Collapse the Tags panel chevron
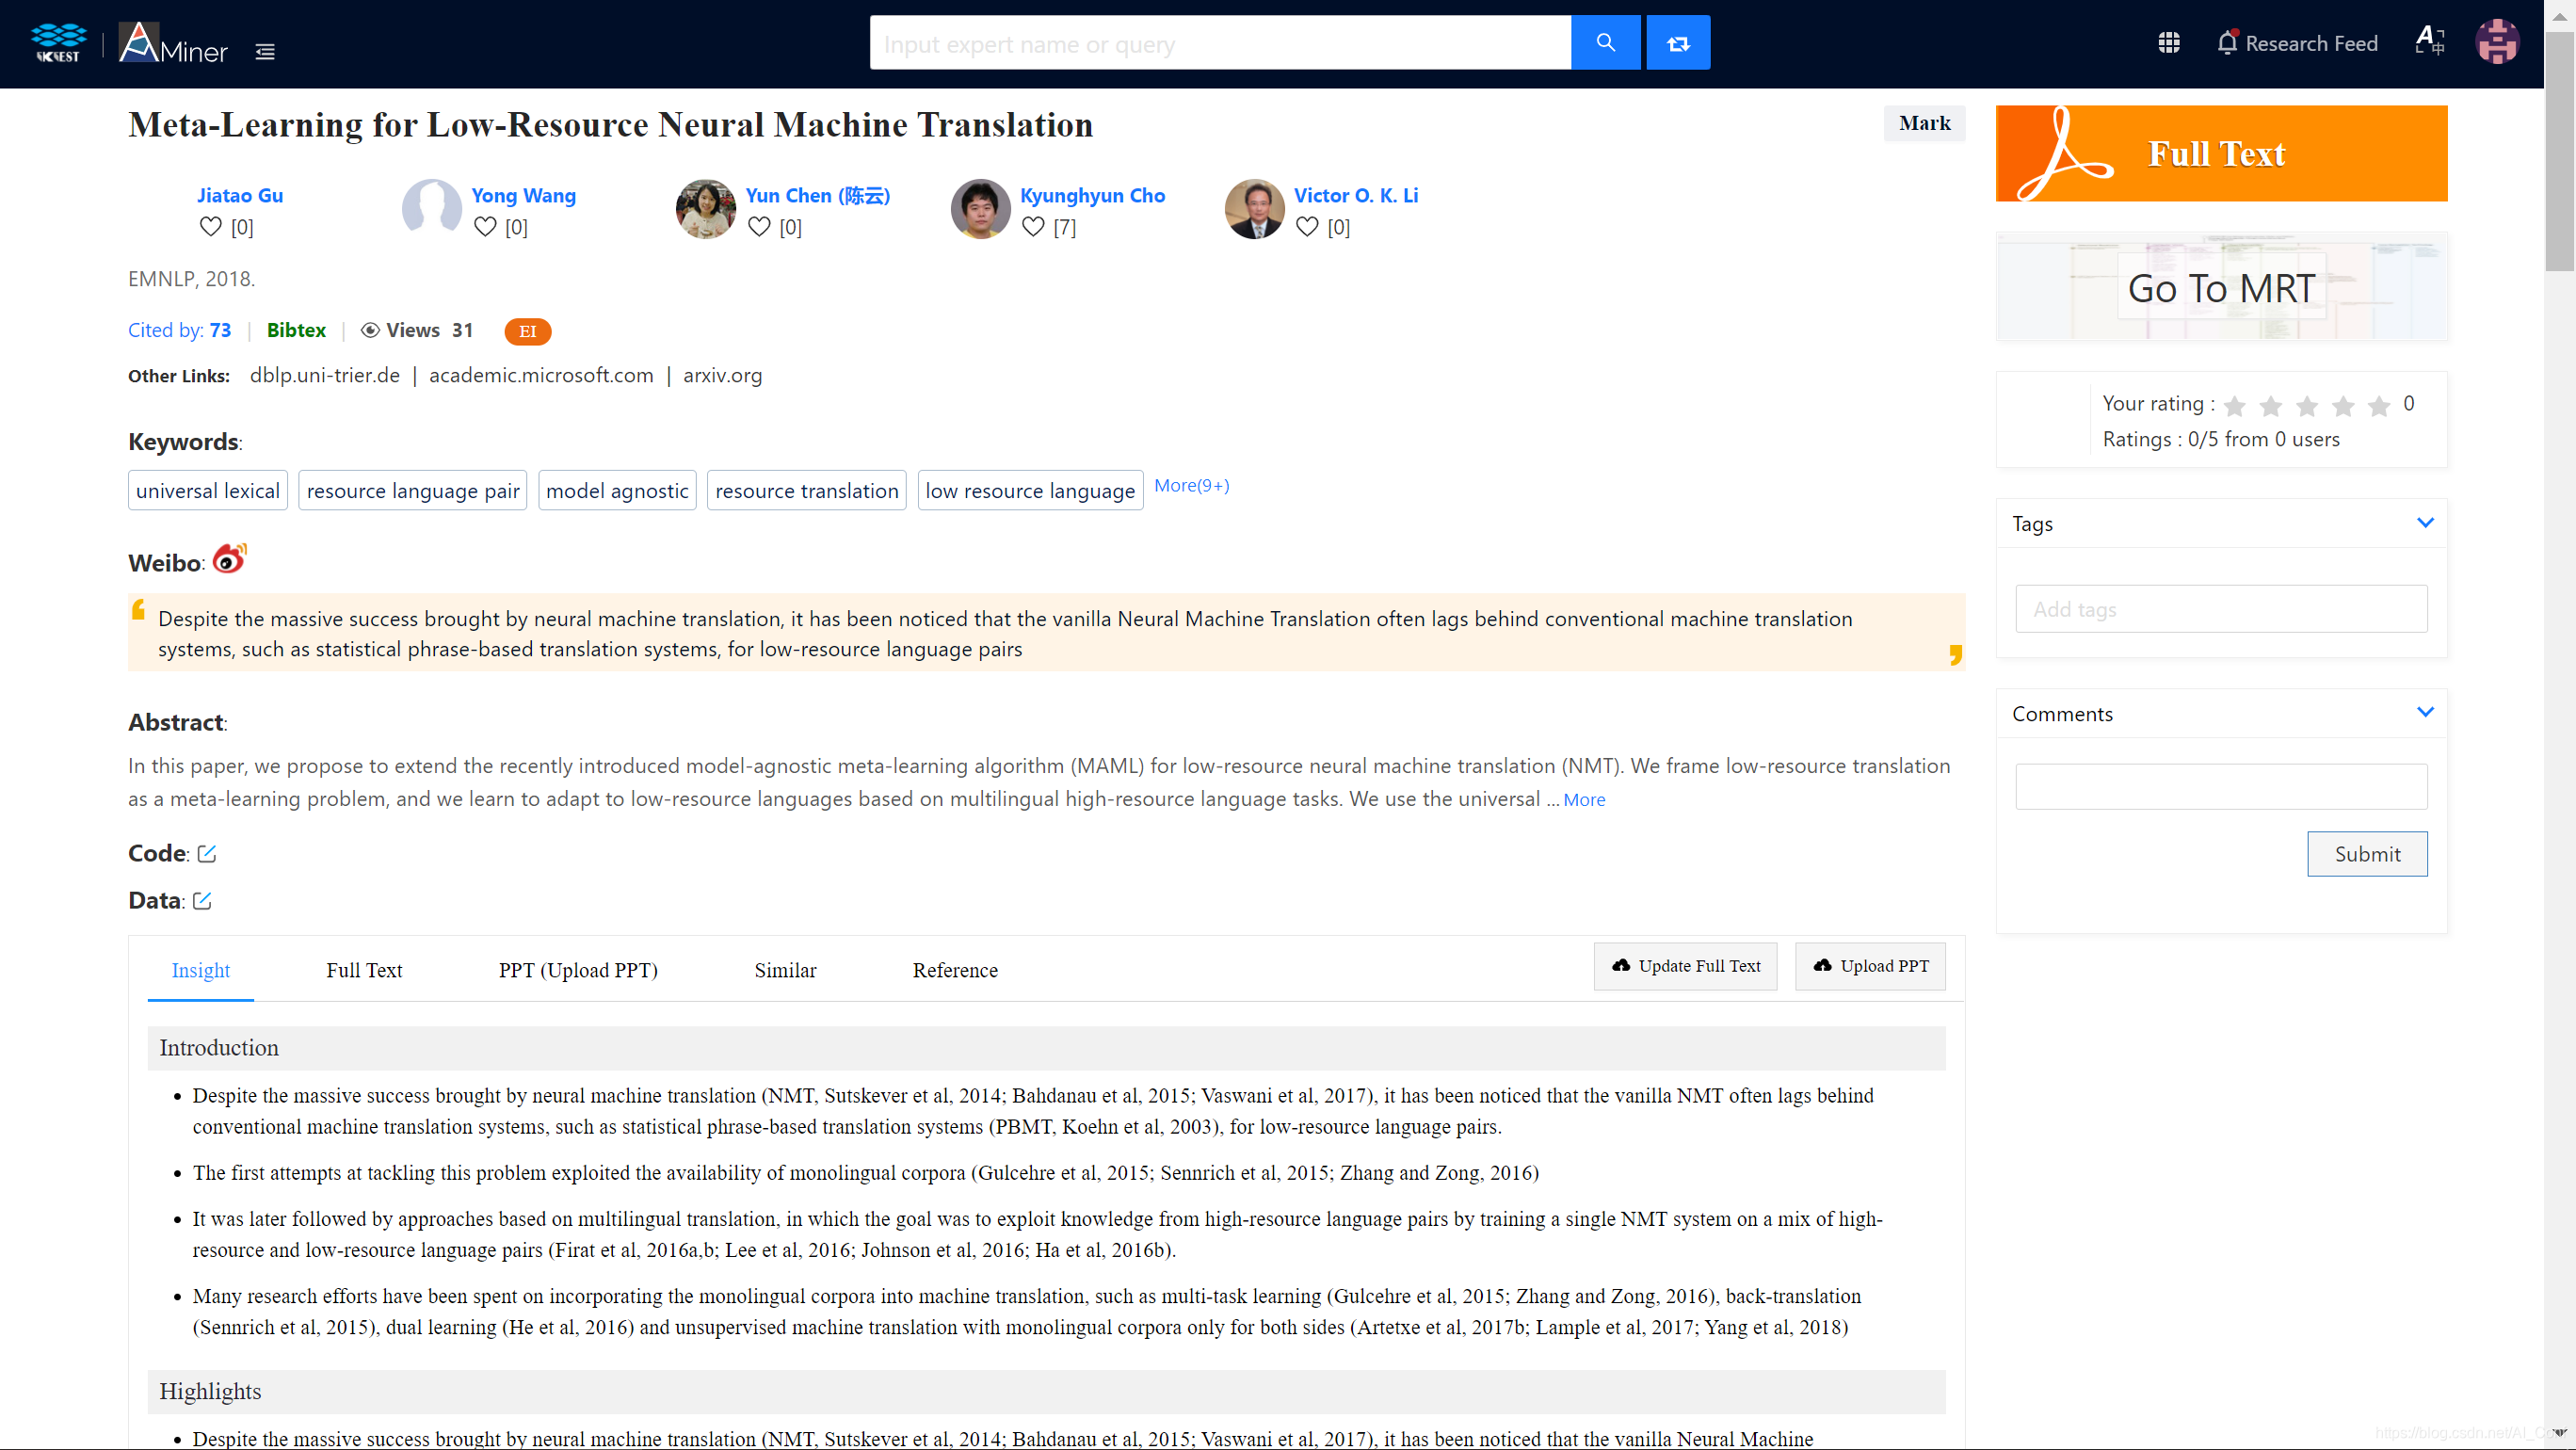The image size is (2576, 1450). [2424, 523]
